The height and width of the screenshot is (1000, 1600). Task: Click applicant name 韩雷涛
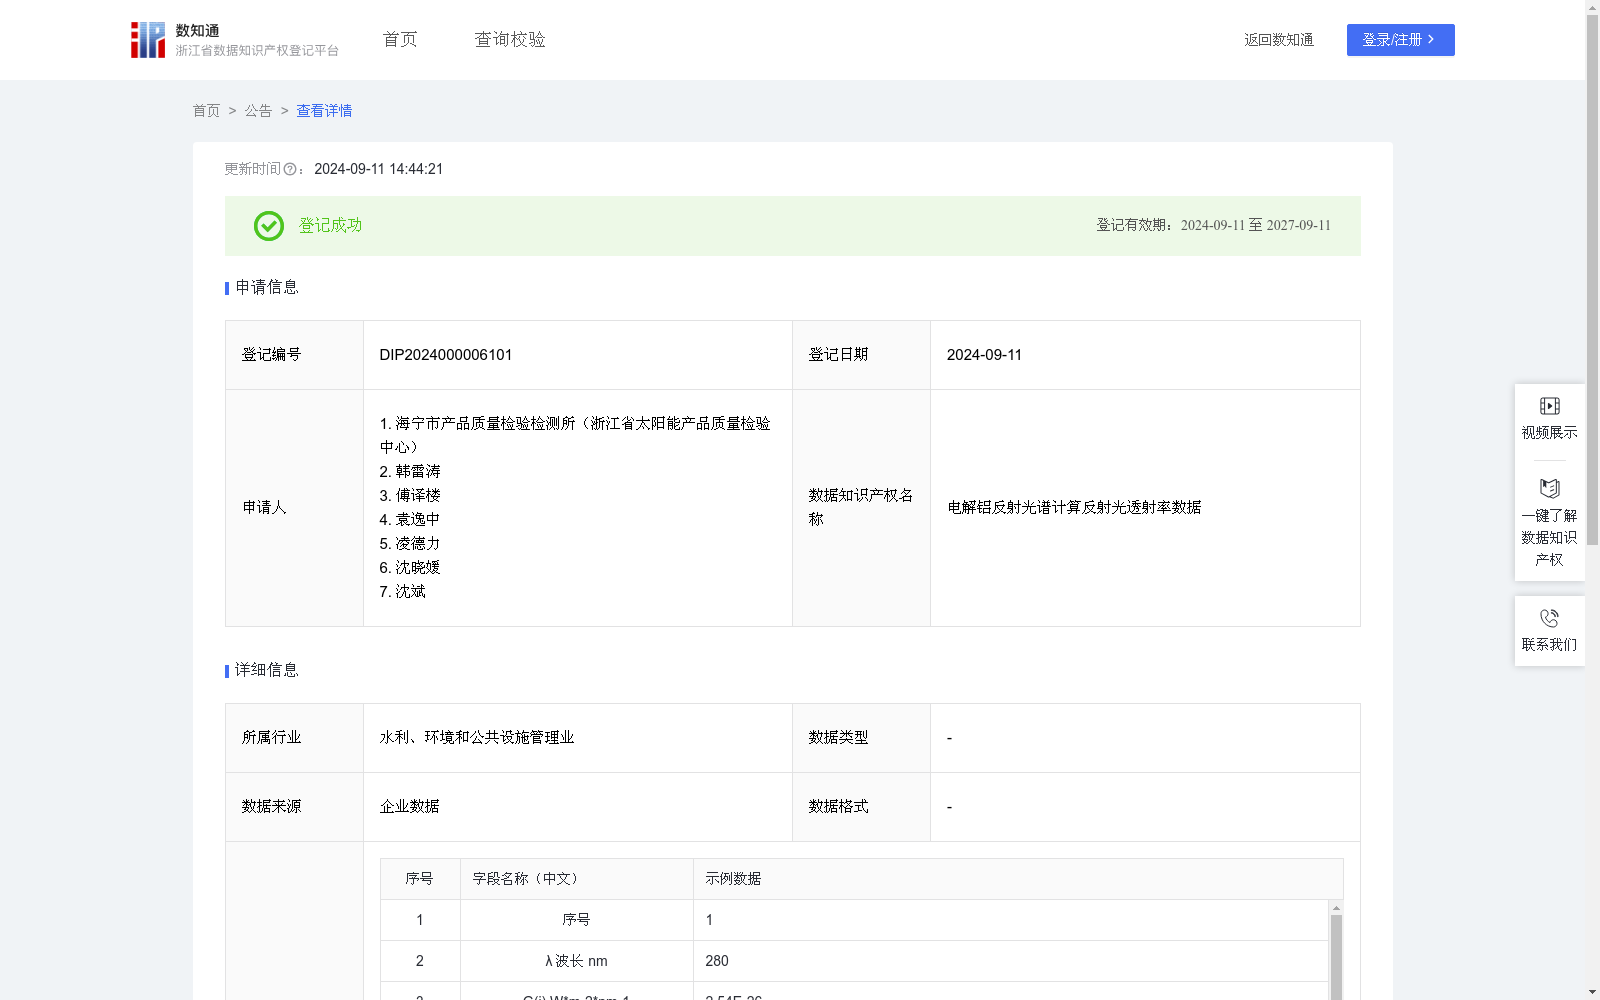(x=417, y=472)
